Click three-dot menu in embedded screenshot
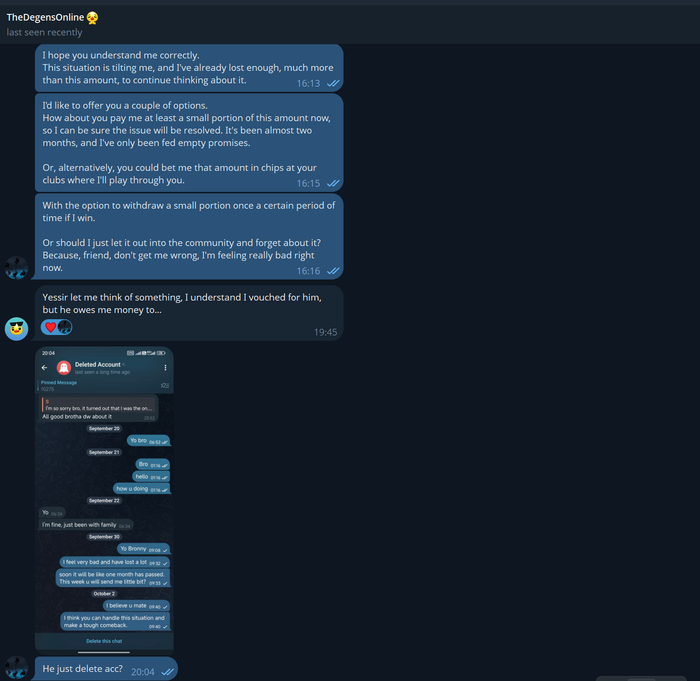700x681 pixels. click(165, 368)
